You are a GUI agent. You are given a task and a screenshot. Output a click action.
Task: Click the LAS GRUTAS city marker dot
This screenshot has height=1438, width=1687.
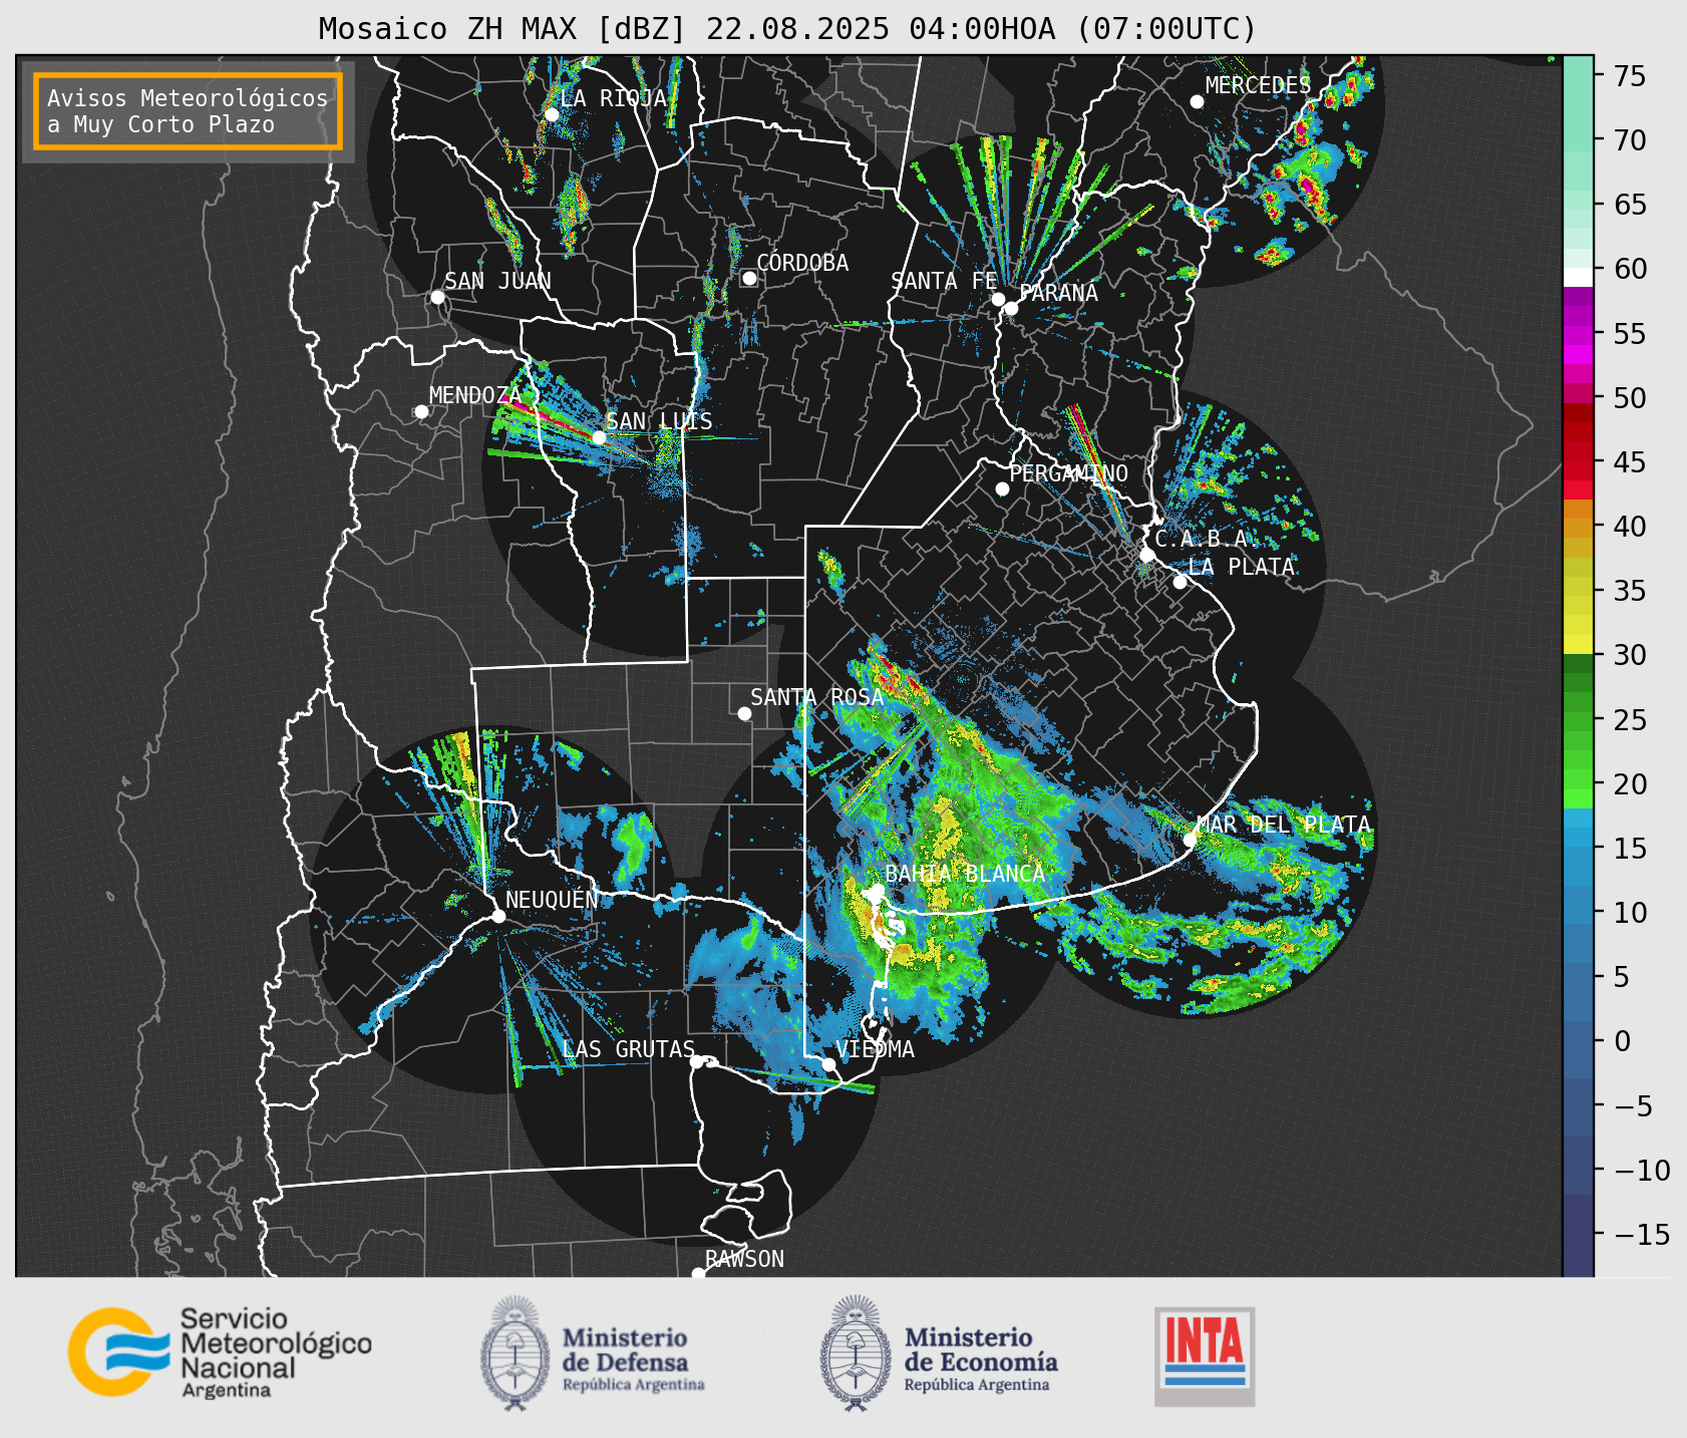click(697, 1061)
